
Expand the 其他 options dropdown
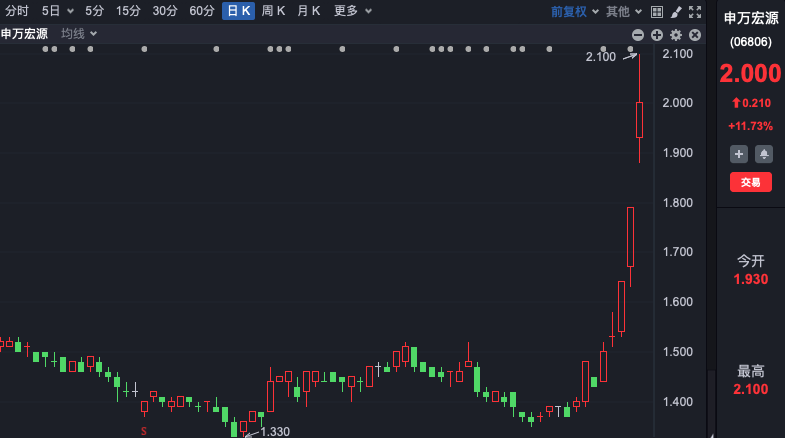click(623, 11)
